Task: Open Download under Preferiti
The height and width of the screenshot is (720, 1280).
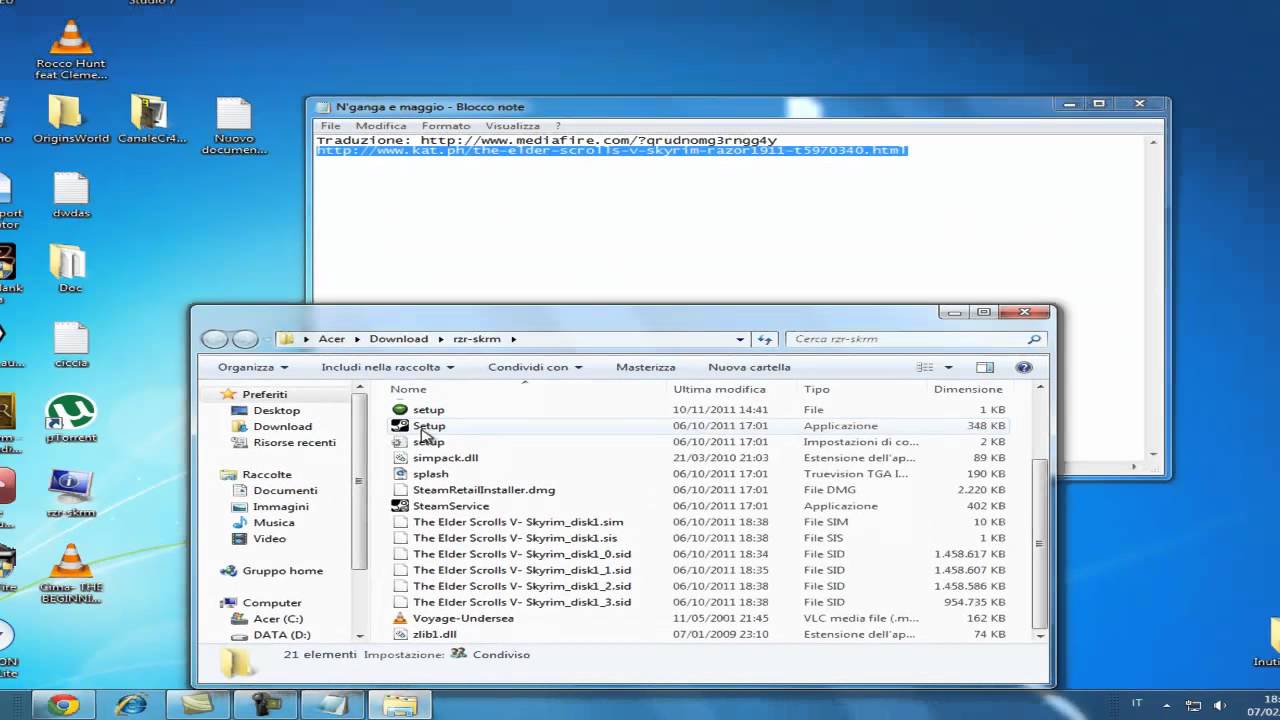Action: click(x=282, y=426)
